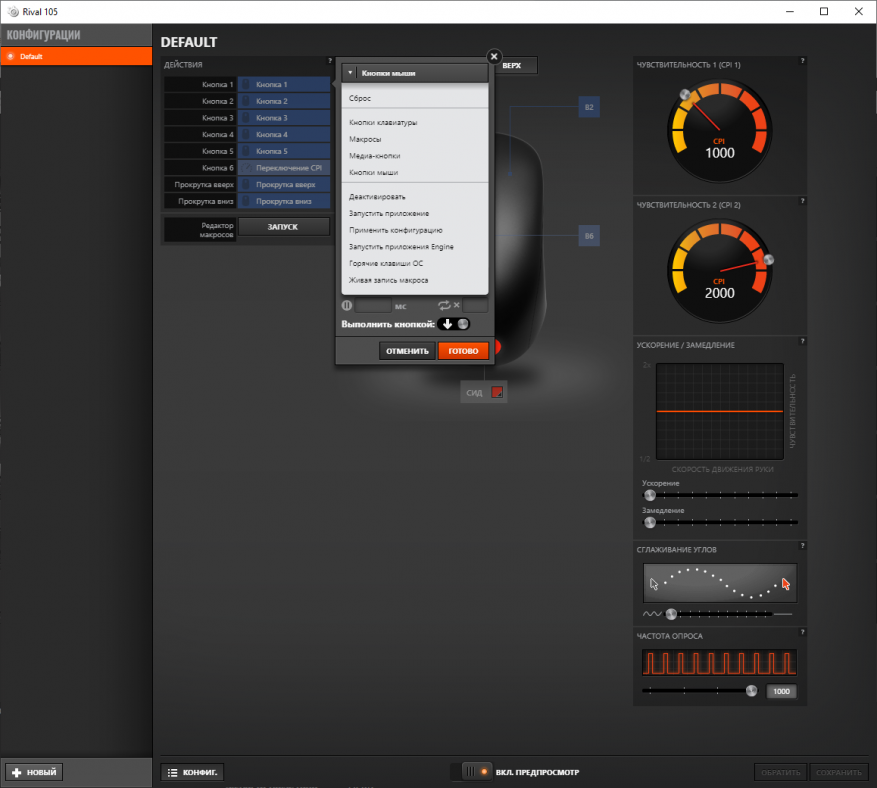Open the СИД LED color swatch

pyautogui.click(x=497, y=392)
